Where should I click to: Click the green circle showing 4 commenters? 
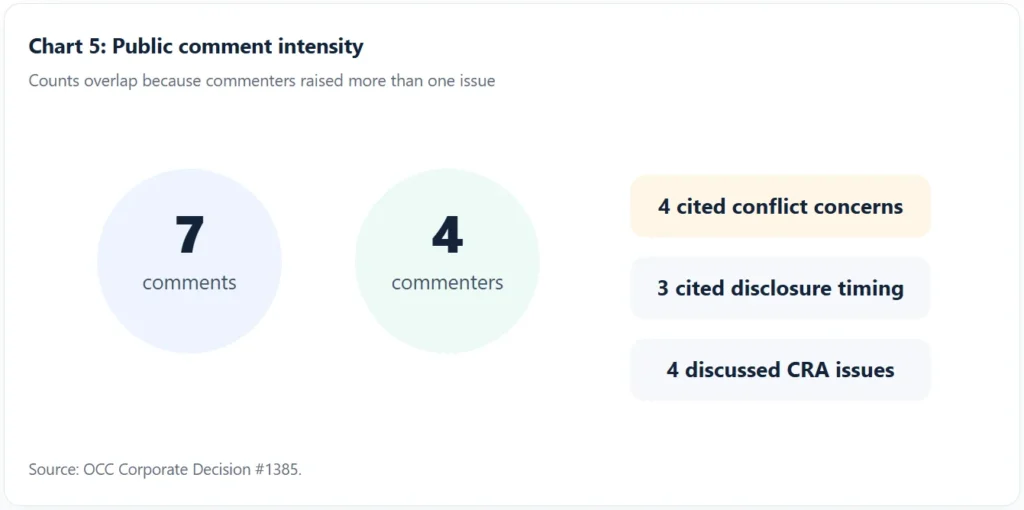pyautogui.click(x=447, y=261)
